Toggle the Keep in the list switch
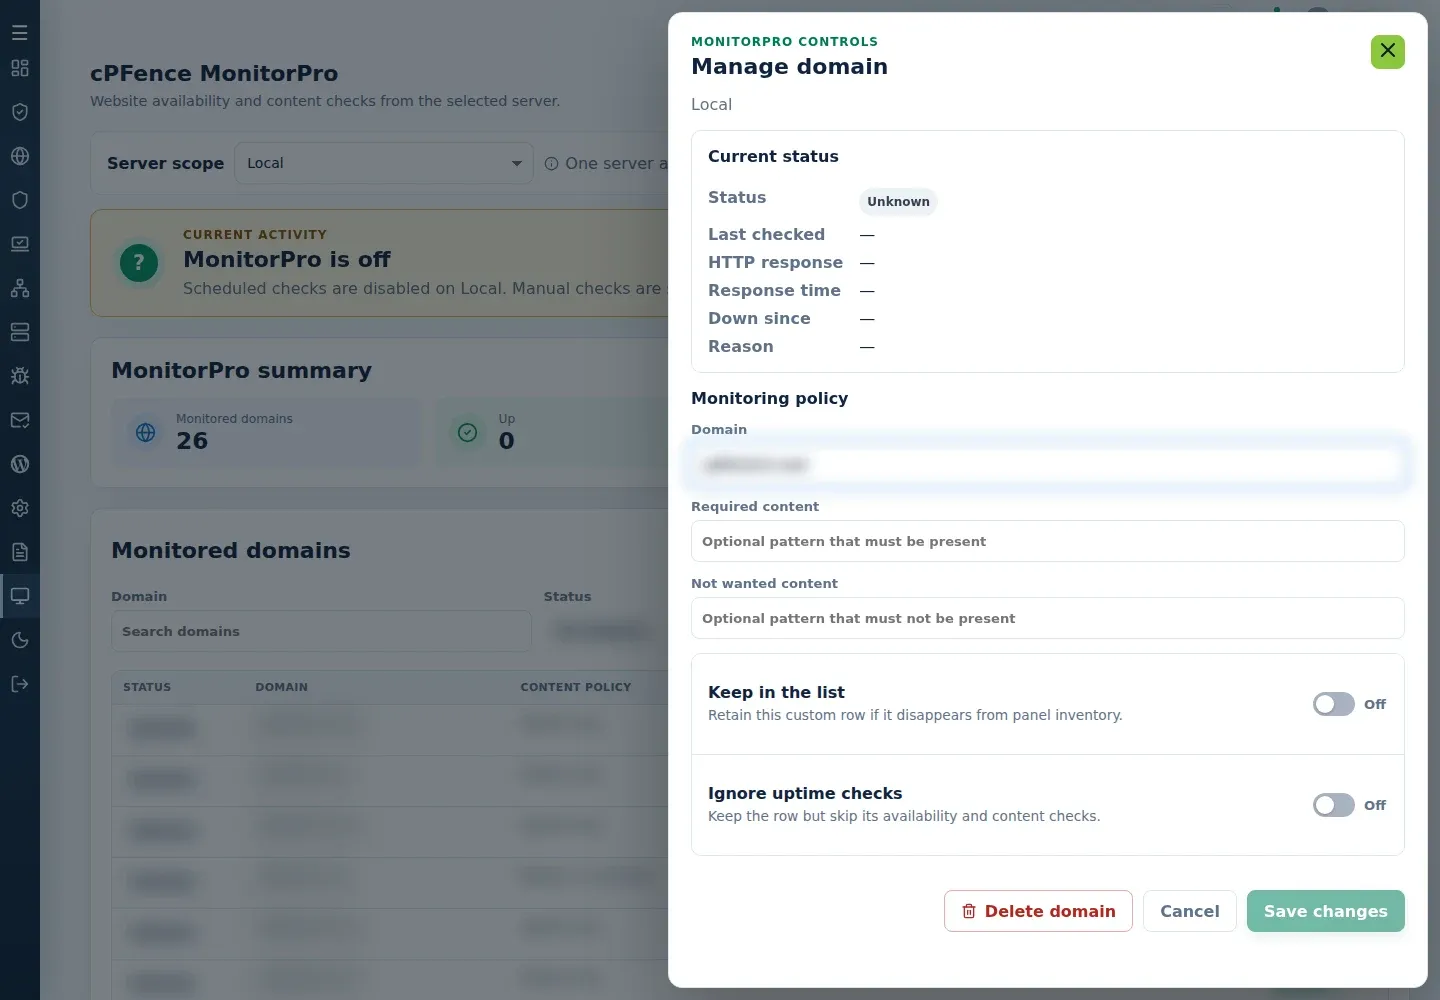This screenshot has height=1000, width=1440. (x=1333, y=704)
